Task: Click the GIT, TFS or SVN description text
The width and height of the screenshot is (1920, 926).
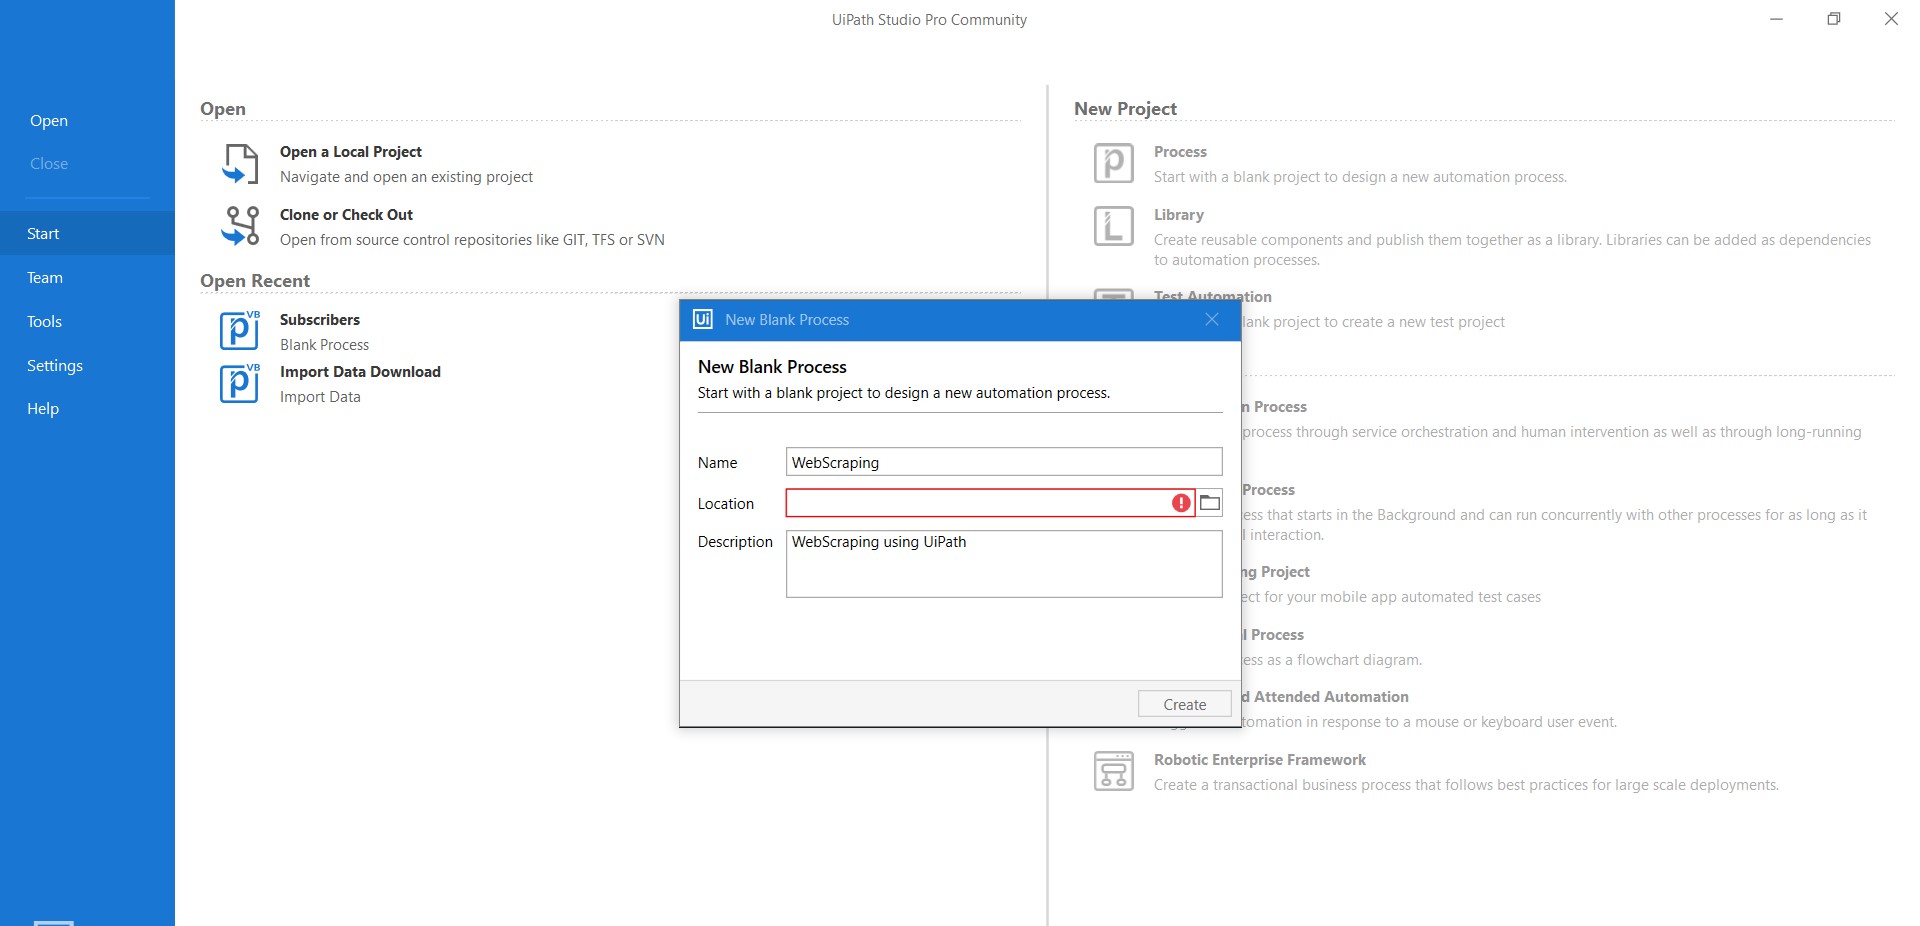Action: coord(472,240)
